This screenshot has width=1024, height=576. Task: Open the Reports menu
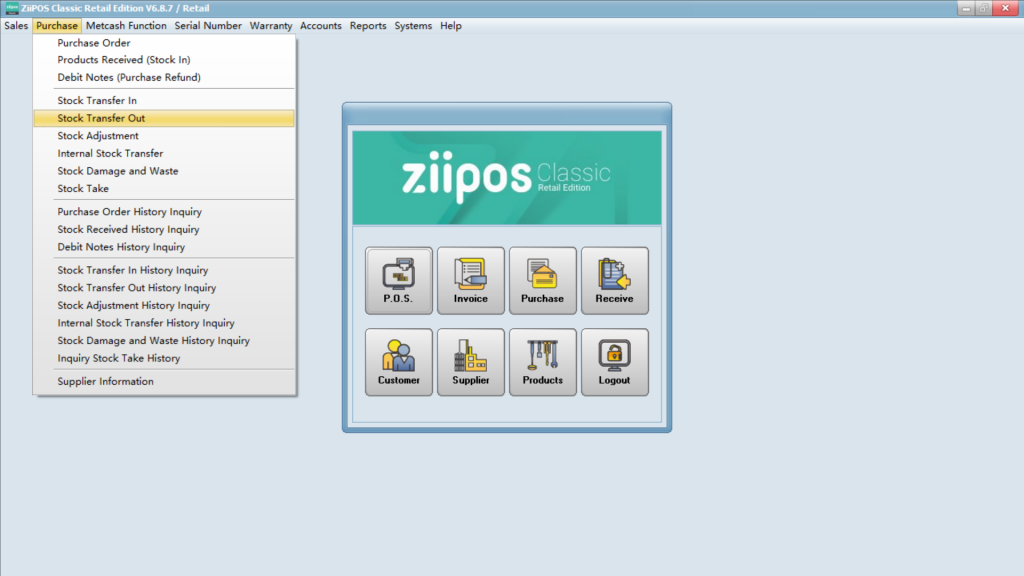click(368, 26)
